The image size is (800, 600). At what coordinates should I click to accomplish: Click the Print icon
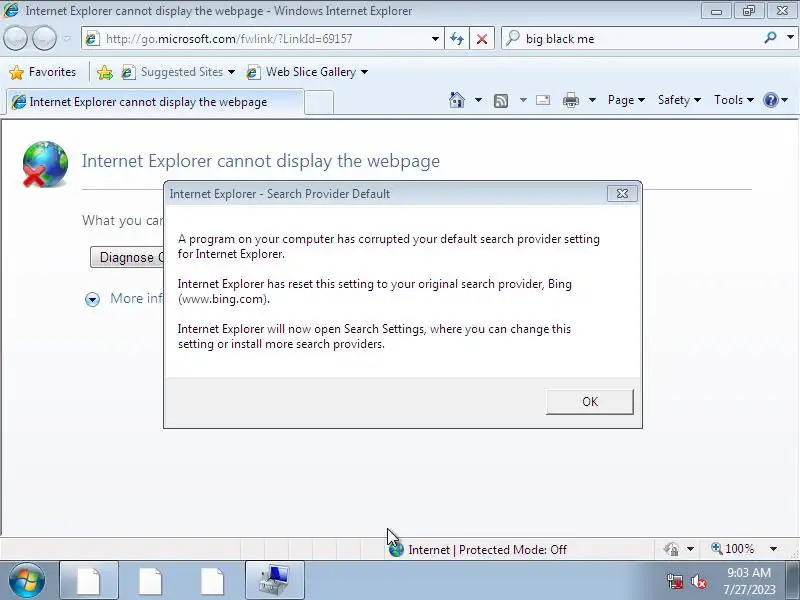pos(570,101)
